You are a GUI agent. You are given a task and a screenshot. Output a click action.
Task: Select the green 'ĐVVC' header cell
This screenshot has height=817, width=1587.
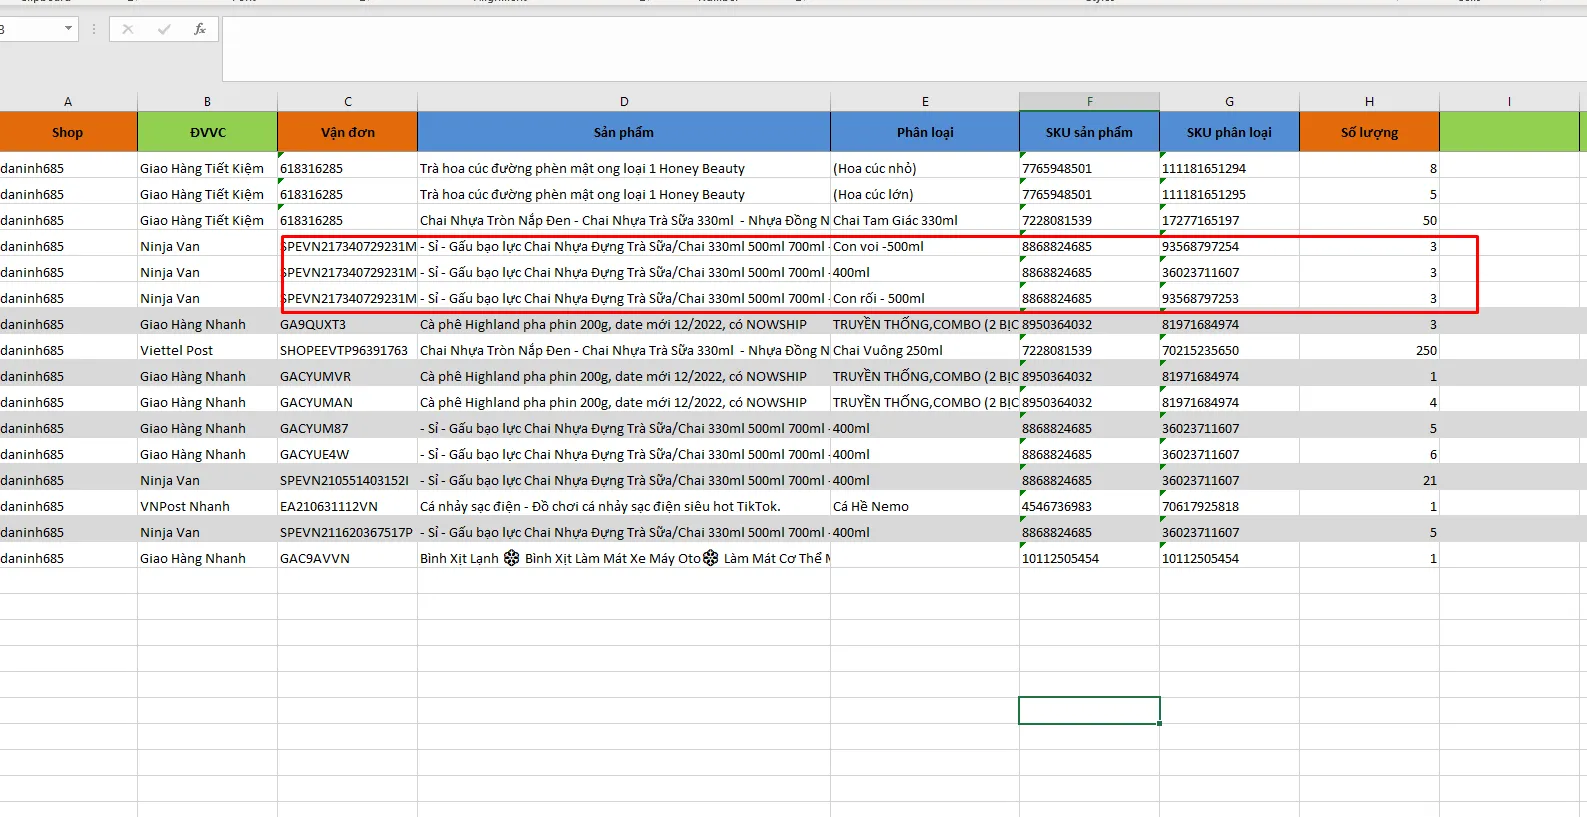click(x=208, y=132)
